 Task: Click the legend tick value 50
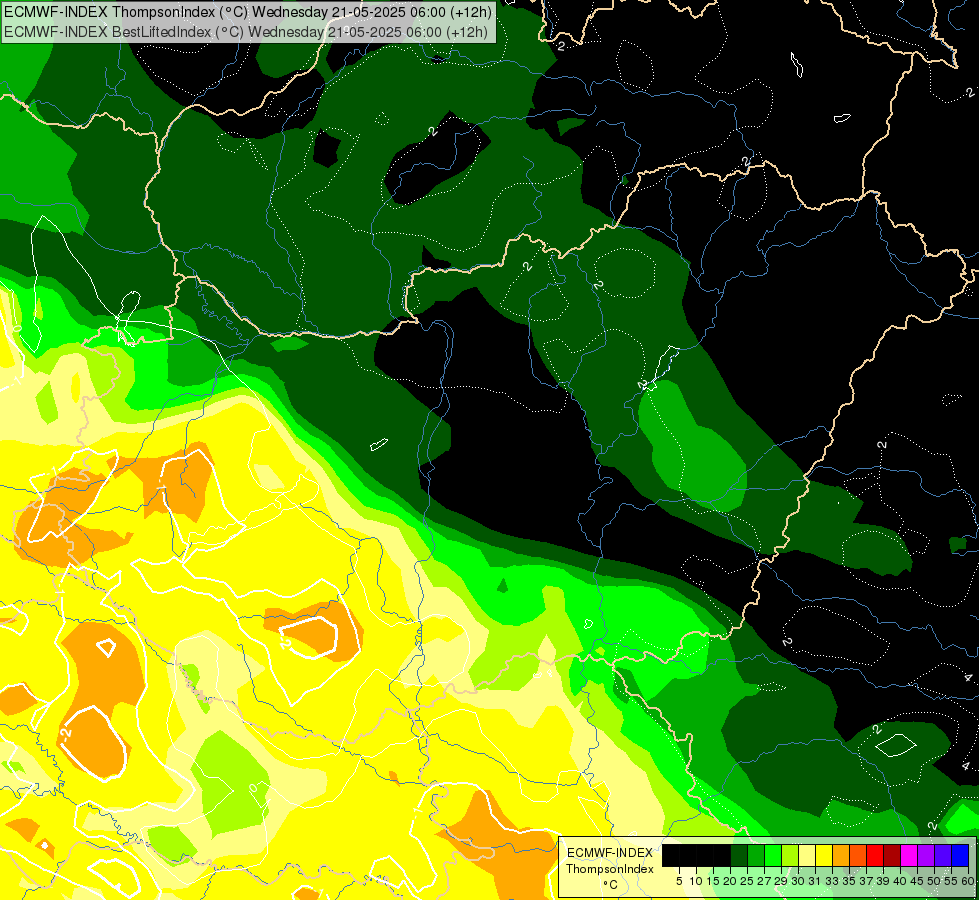935,881
